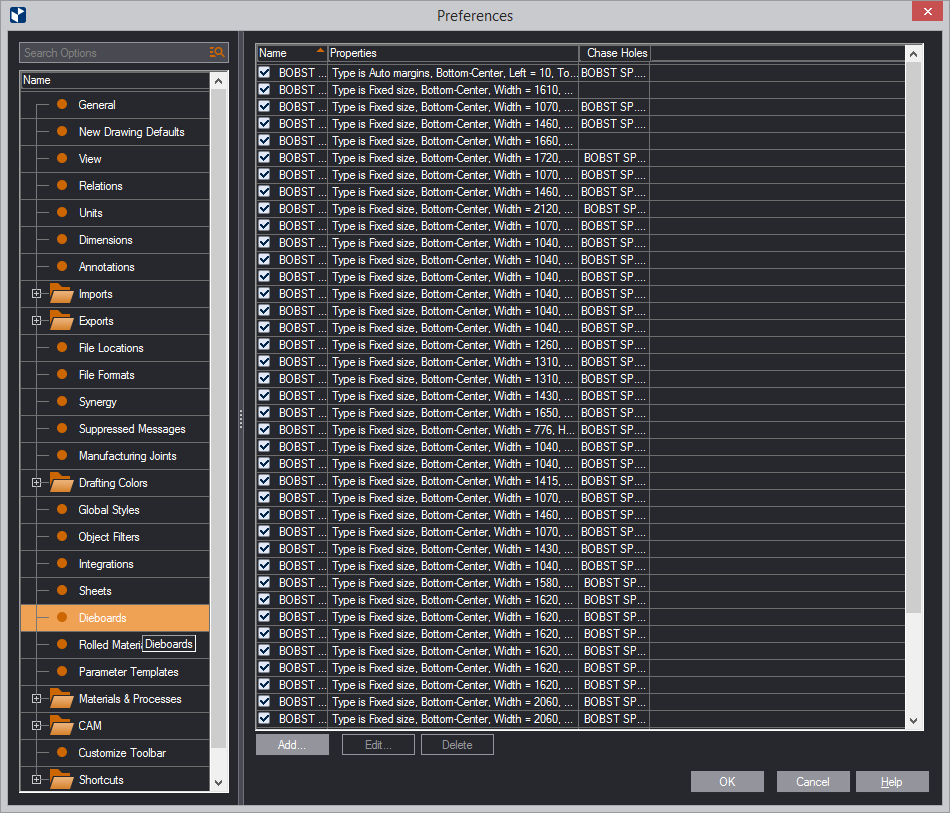This screenshot has height=813, width=950.
Task: Expand the CAM tree node
Action: [36, 725]
